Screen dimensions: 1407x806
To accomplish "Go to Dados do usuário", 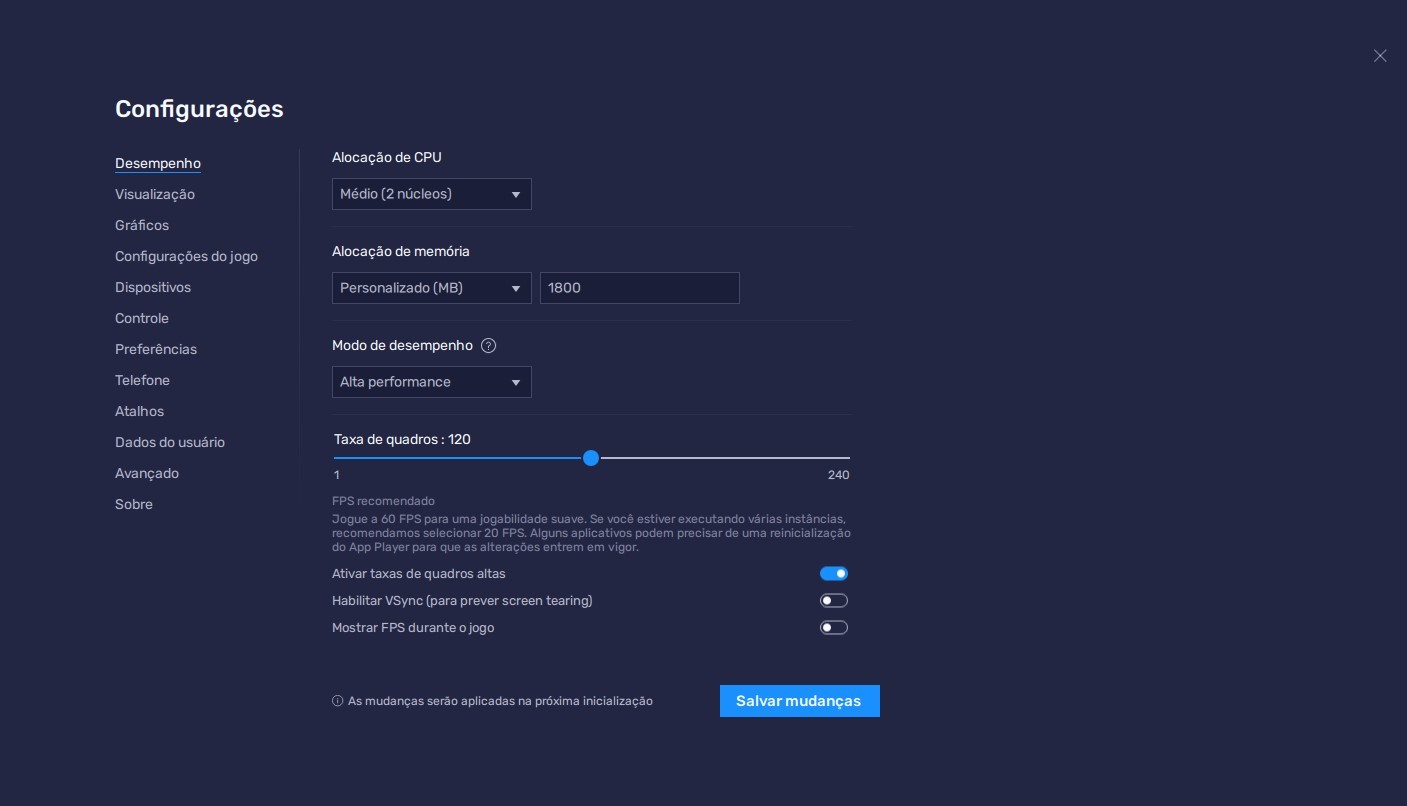I will [170, 442].
